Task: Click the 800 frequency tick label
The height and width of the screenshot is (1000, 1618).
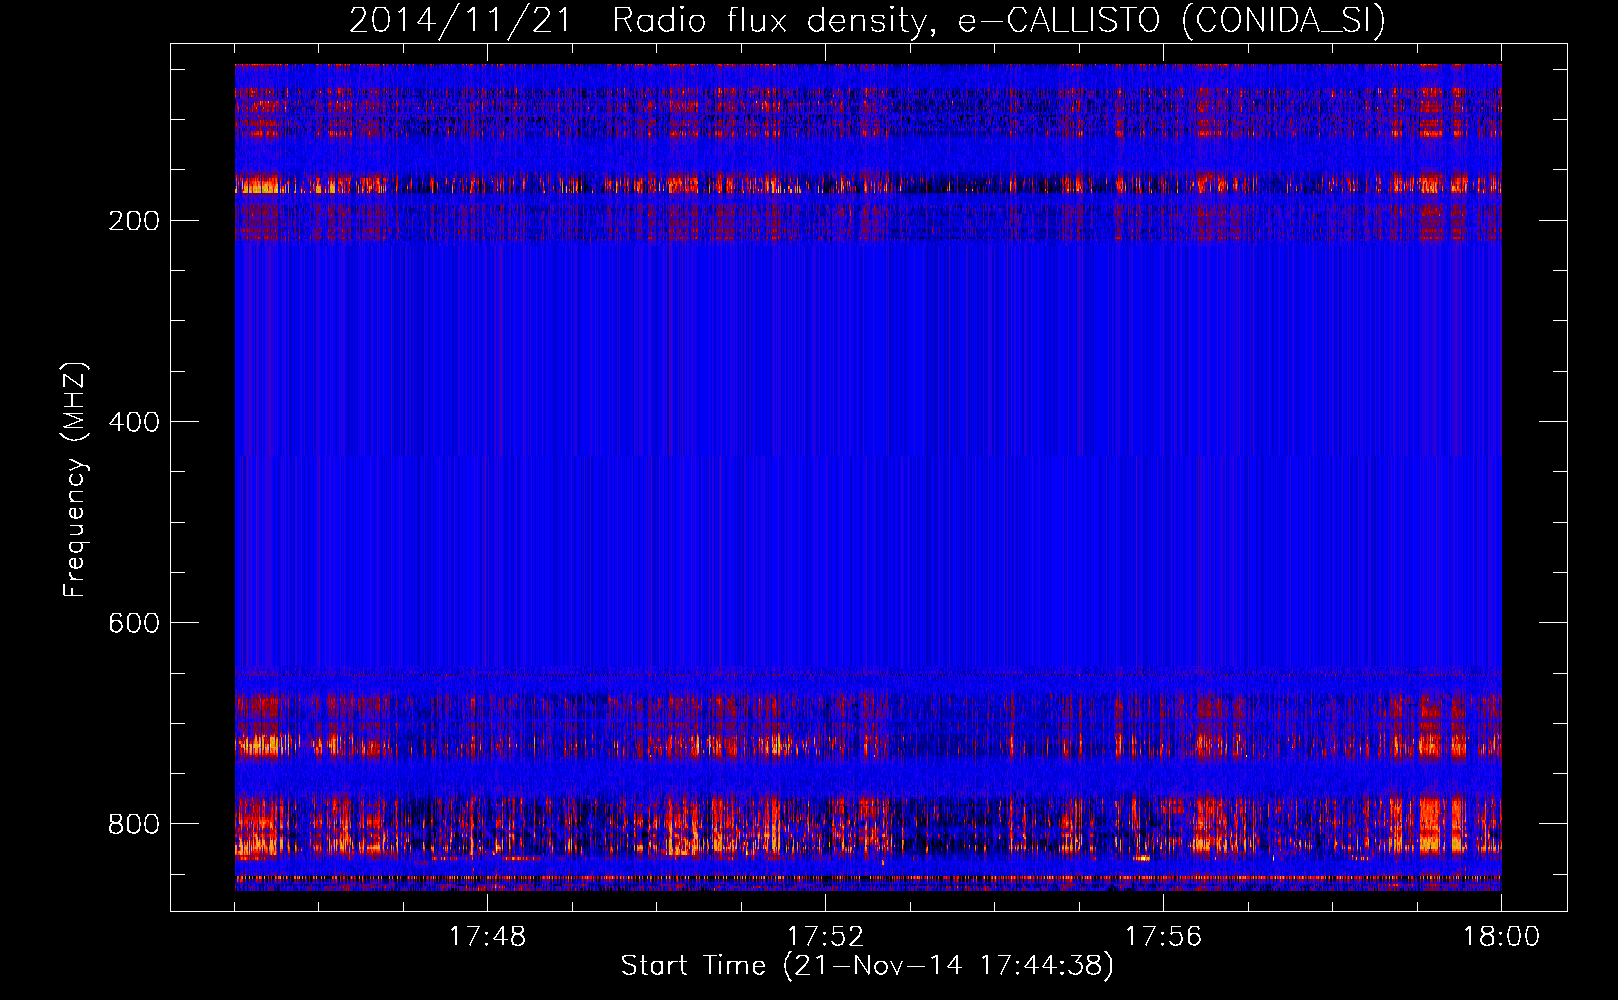Action: 134,824
